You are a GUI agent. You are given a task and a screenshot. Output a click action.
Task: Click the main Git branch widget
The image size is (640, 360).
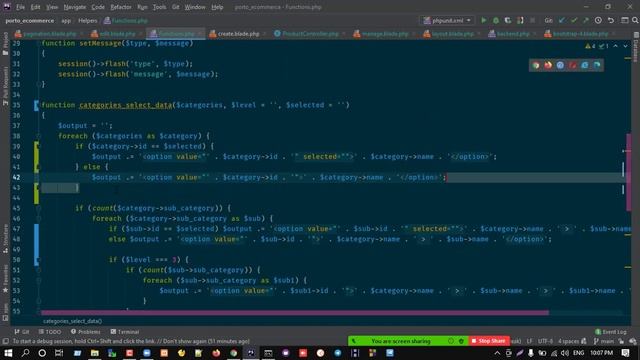point(604,341)
